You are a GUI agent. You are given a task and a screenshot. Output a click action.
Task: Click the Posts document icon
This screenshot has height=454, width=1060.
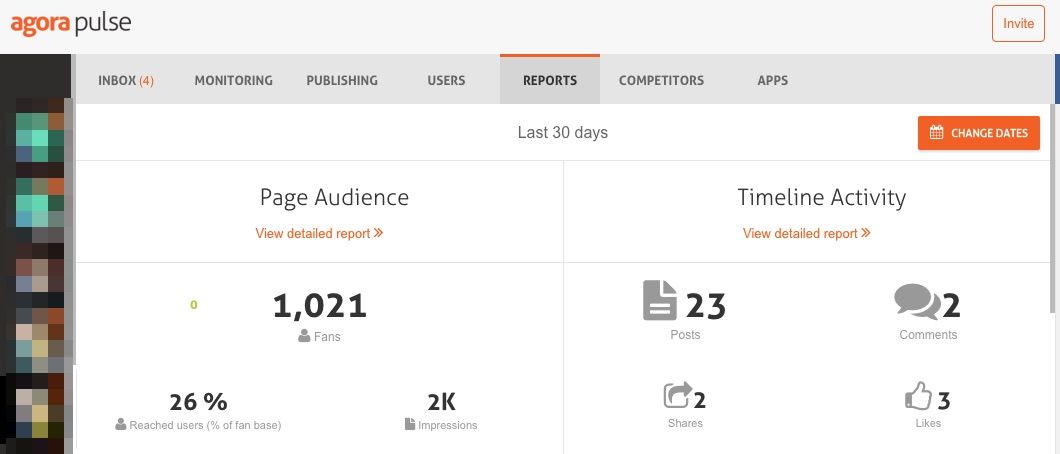(660, 301)
